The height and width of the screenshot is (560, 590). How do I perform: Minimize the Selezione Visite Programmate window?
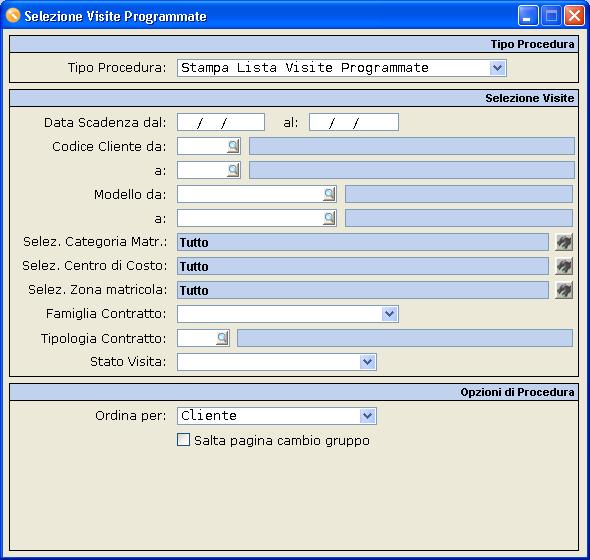click(x=528, y=16)
